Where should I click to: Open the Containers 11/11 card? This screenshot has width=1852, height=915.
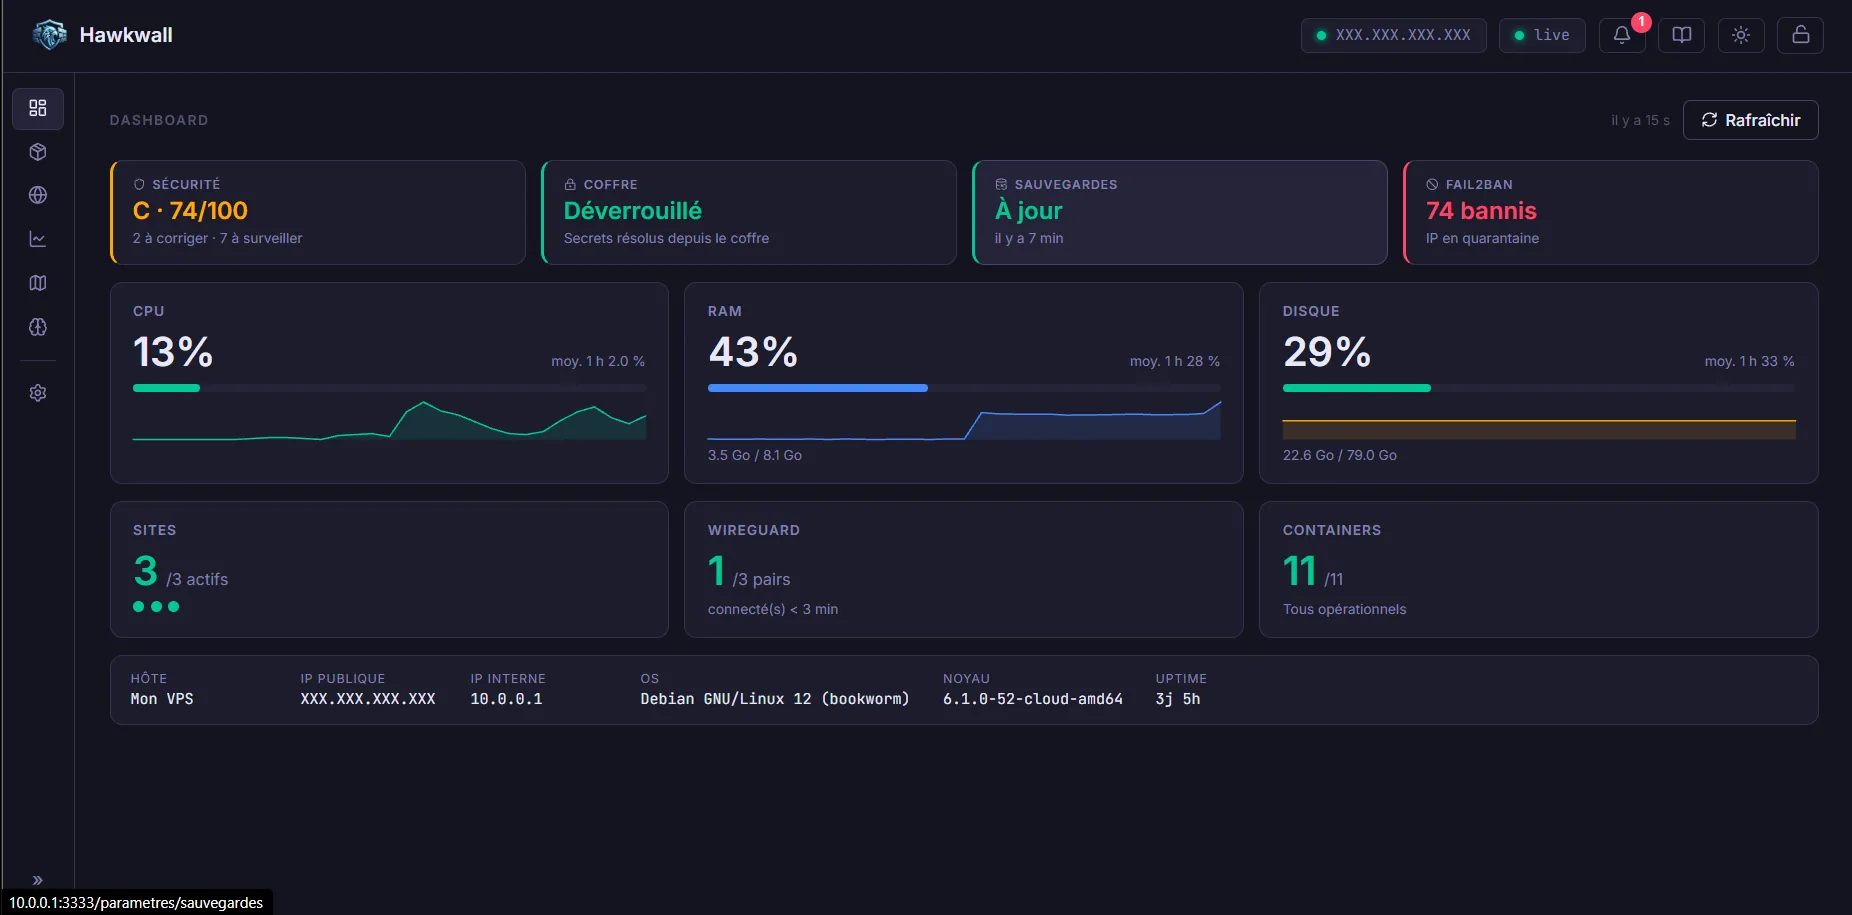[x=1539, y=569]
